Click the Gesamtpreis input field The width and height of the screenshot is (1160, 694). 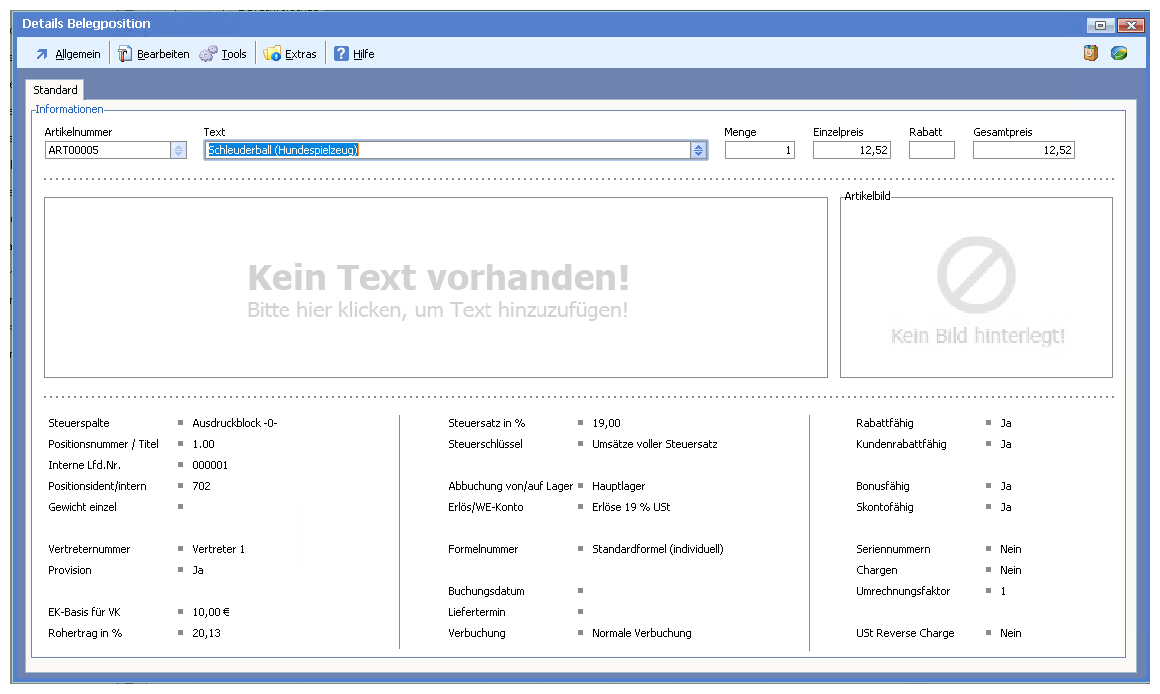(1023, 150)
